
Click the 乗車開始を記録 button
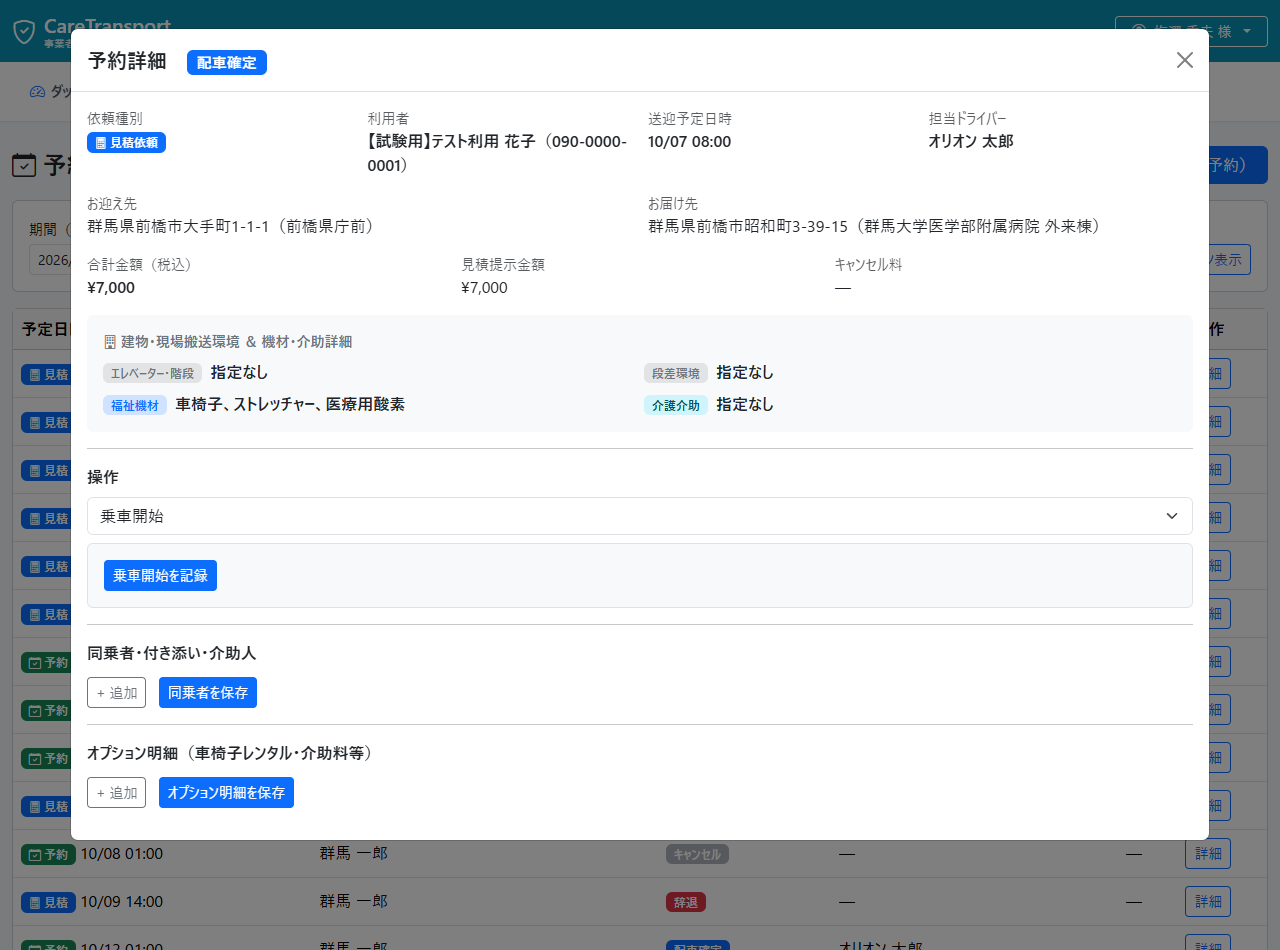(x=160, y=576)
